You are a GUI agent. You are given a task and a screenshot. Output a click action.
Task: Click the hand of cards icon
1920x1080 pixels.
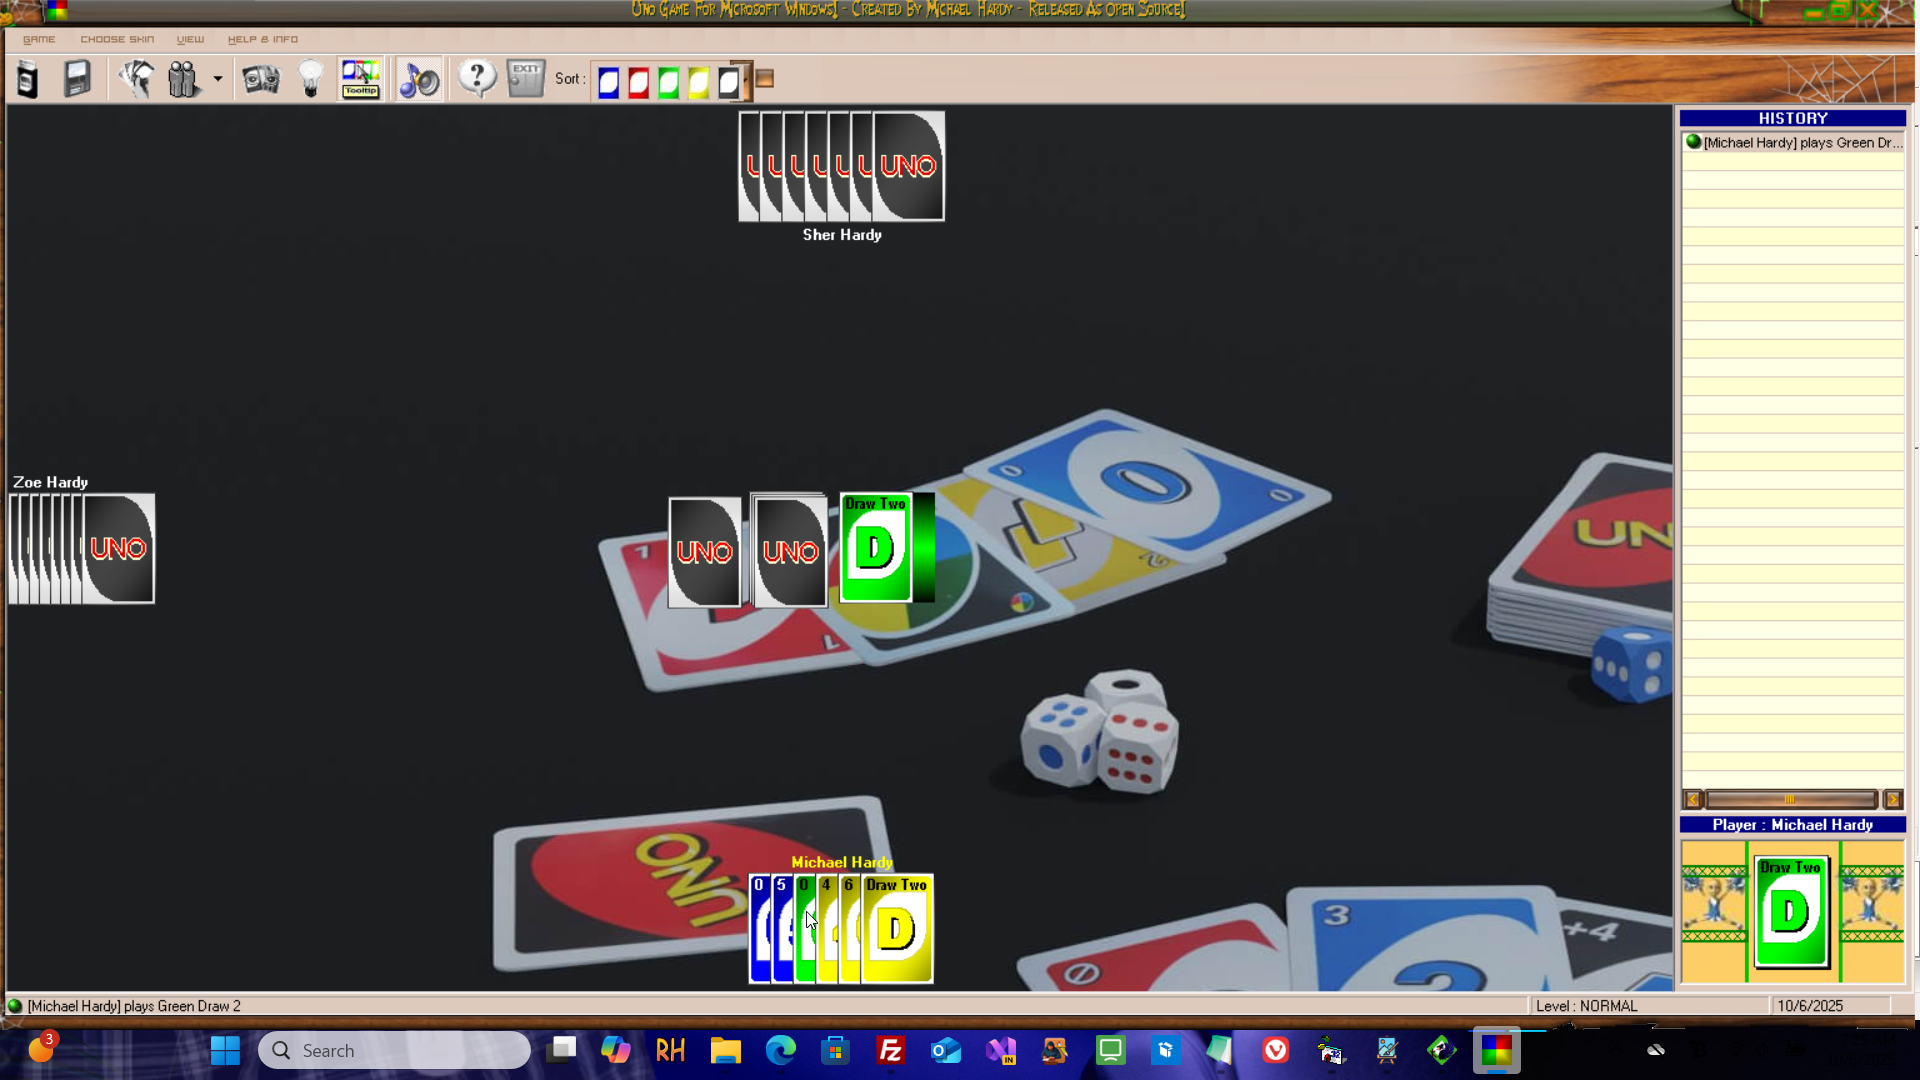point(136,79)
